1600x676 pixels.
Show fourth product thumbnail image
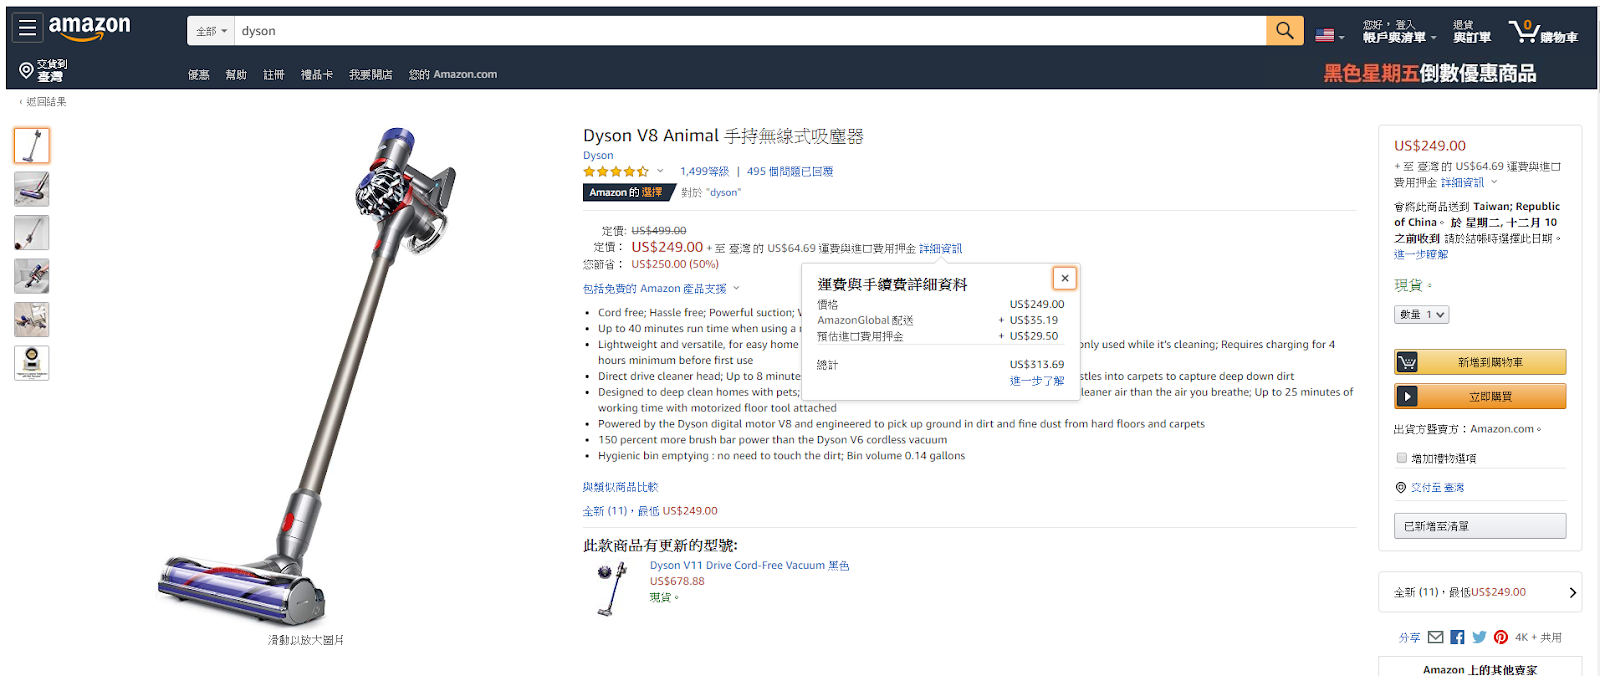pyautogui.click(x=32, y=276)
